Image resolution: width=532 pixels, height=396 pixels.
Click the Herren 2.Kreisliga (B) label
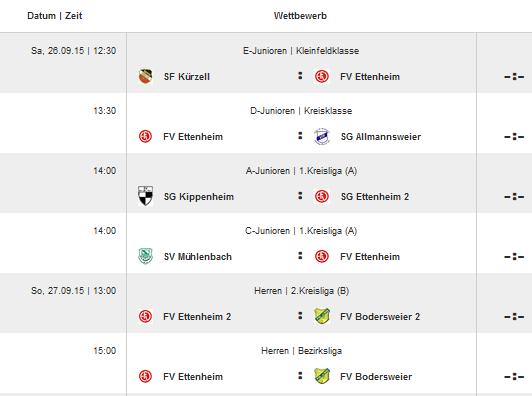[x=301, y=291]
